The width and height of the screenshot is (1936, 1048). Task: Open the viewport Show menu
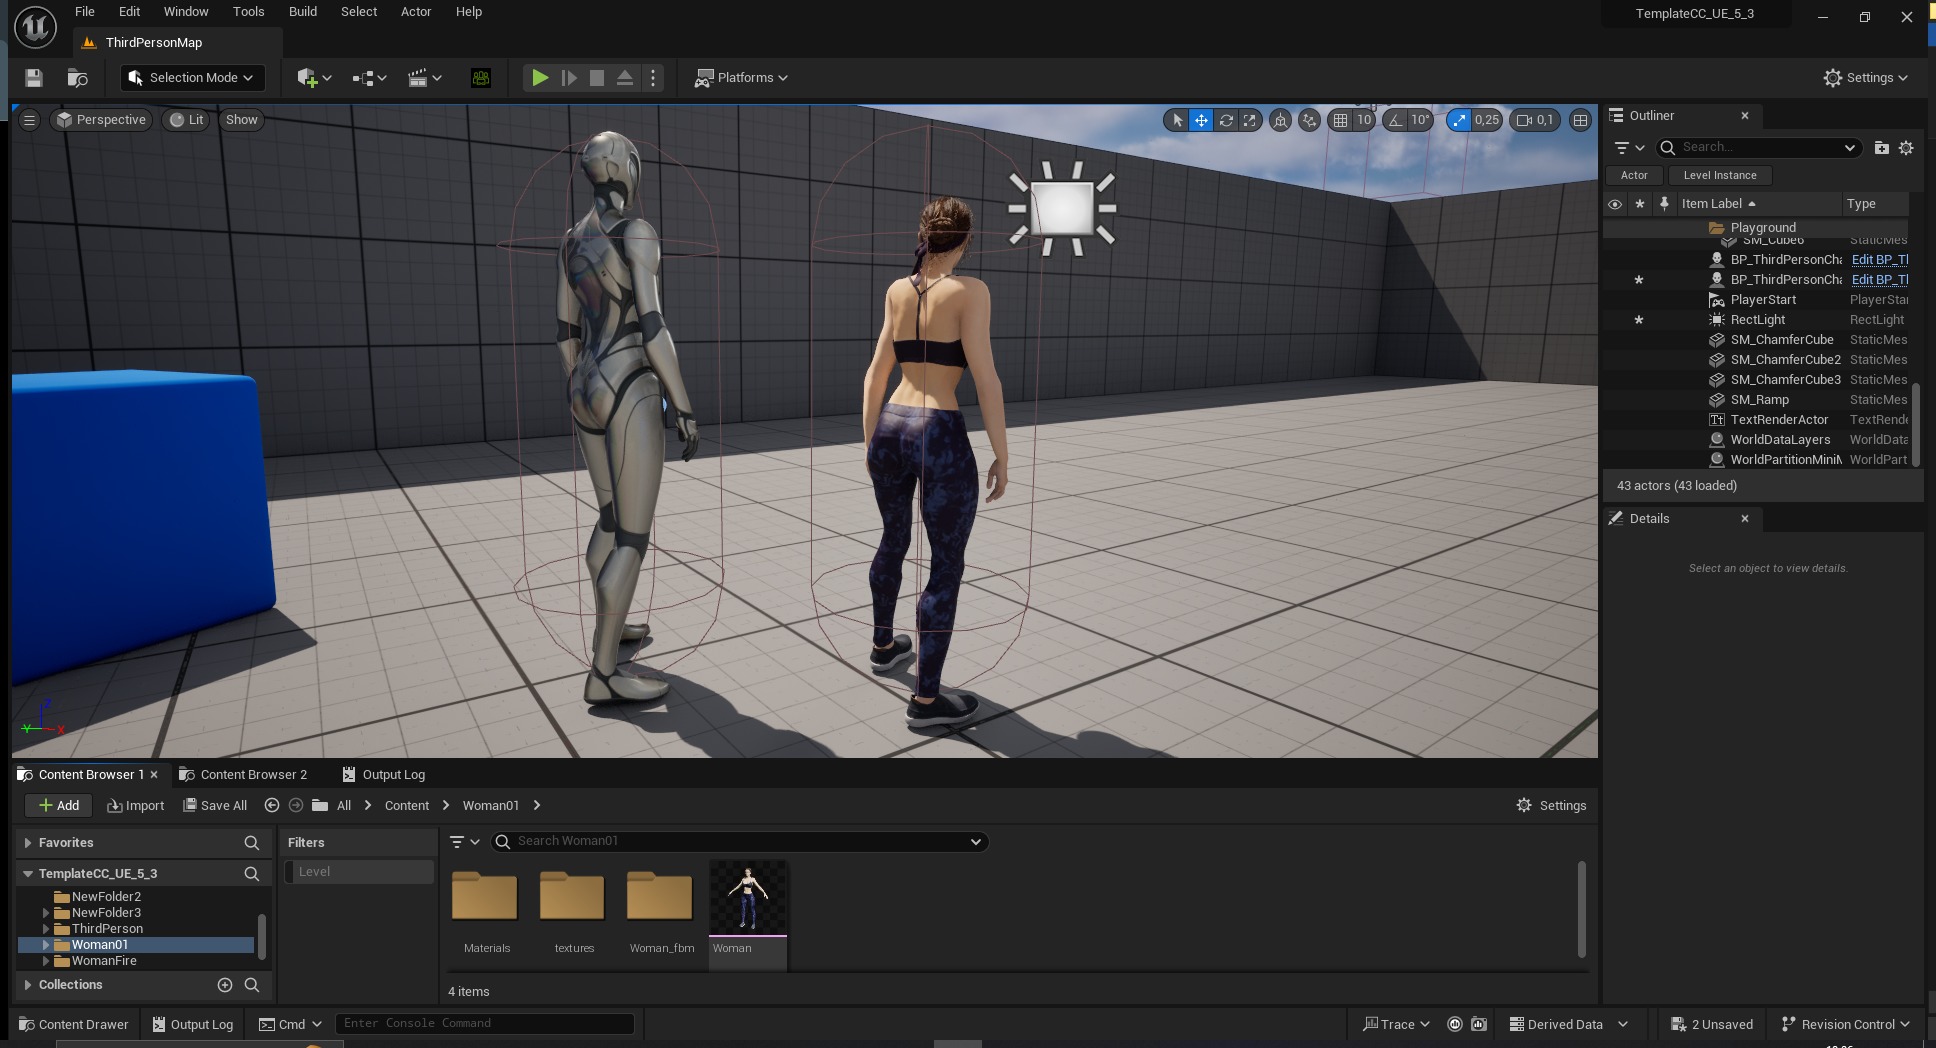pyautogui.click(x=242, y=120)
